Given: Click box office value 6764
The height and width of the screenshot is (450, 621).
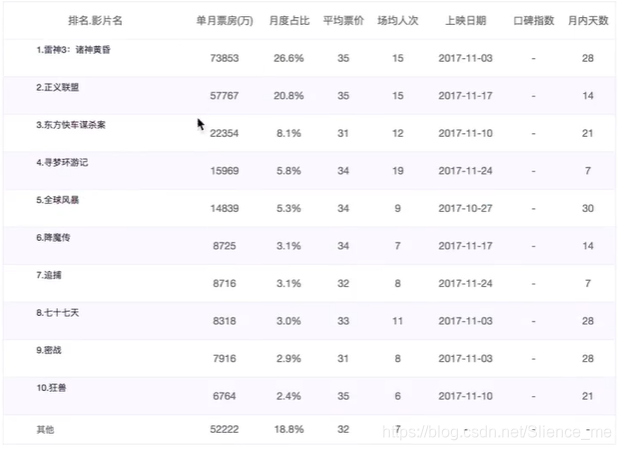Looking at the screenshot, I should pos(225,396).
